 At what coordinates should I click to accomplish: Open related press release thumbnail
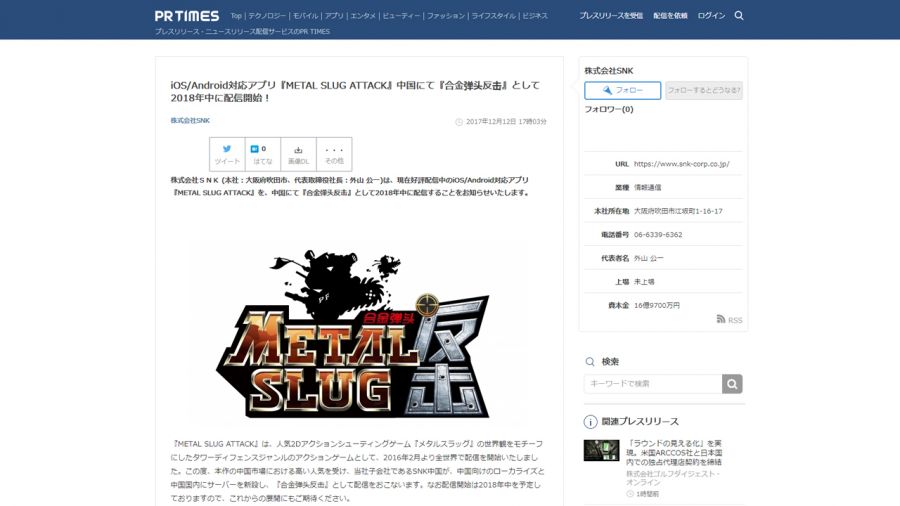pos(601,450)
